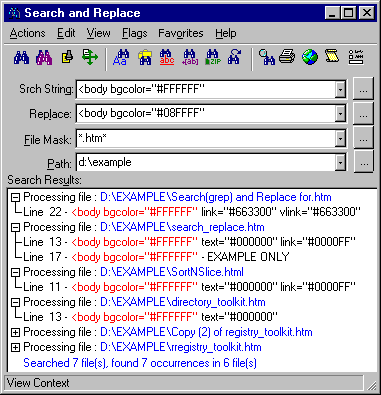
Task: Select Line 13 under search_replace.htm
Action: pyautogui.click(x=189, y=242)
